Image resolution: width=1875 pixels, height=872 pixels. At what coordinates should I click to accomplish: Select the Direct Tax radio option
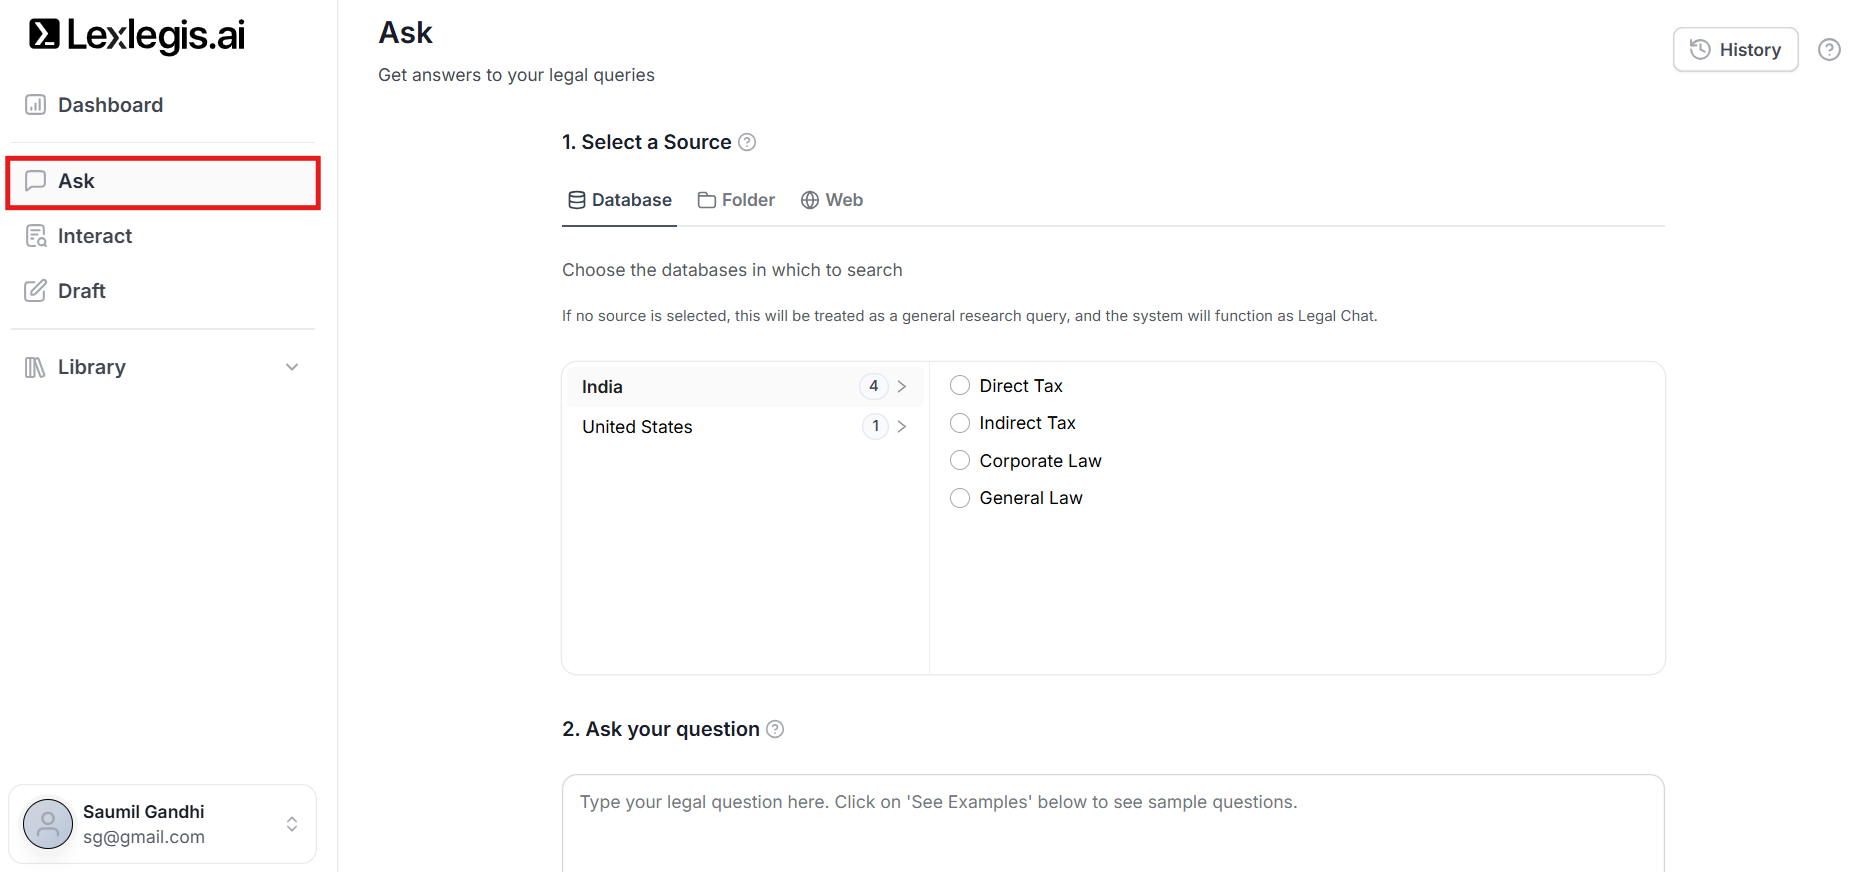pos(960,386)
